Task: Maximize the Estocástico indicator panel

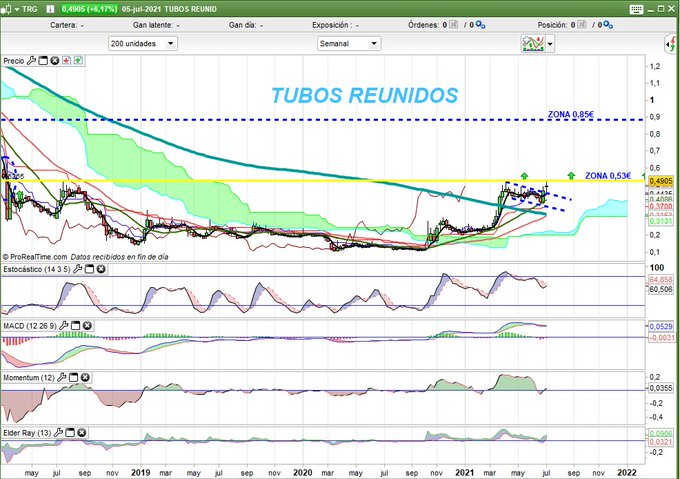Action: [89, 269]
